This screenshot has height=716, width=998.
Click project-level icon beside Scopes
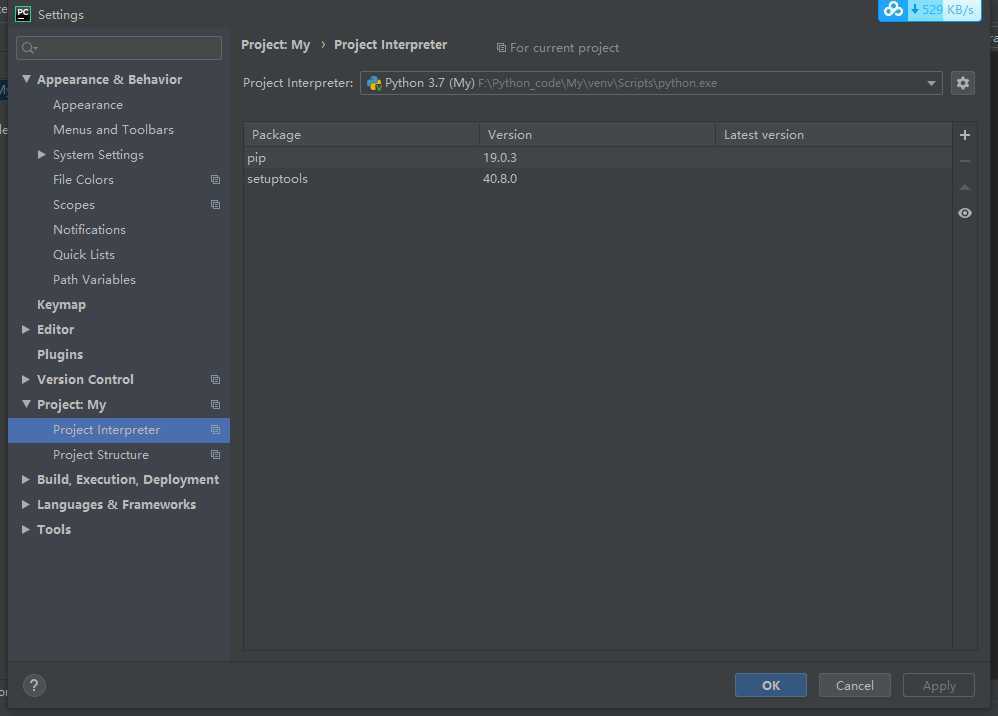click(x=215, y=205)
